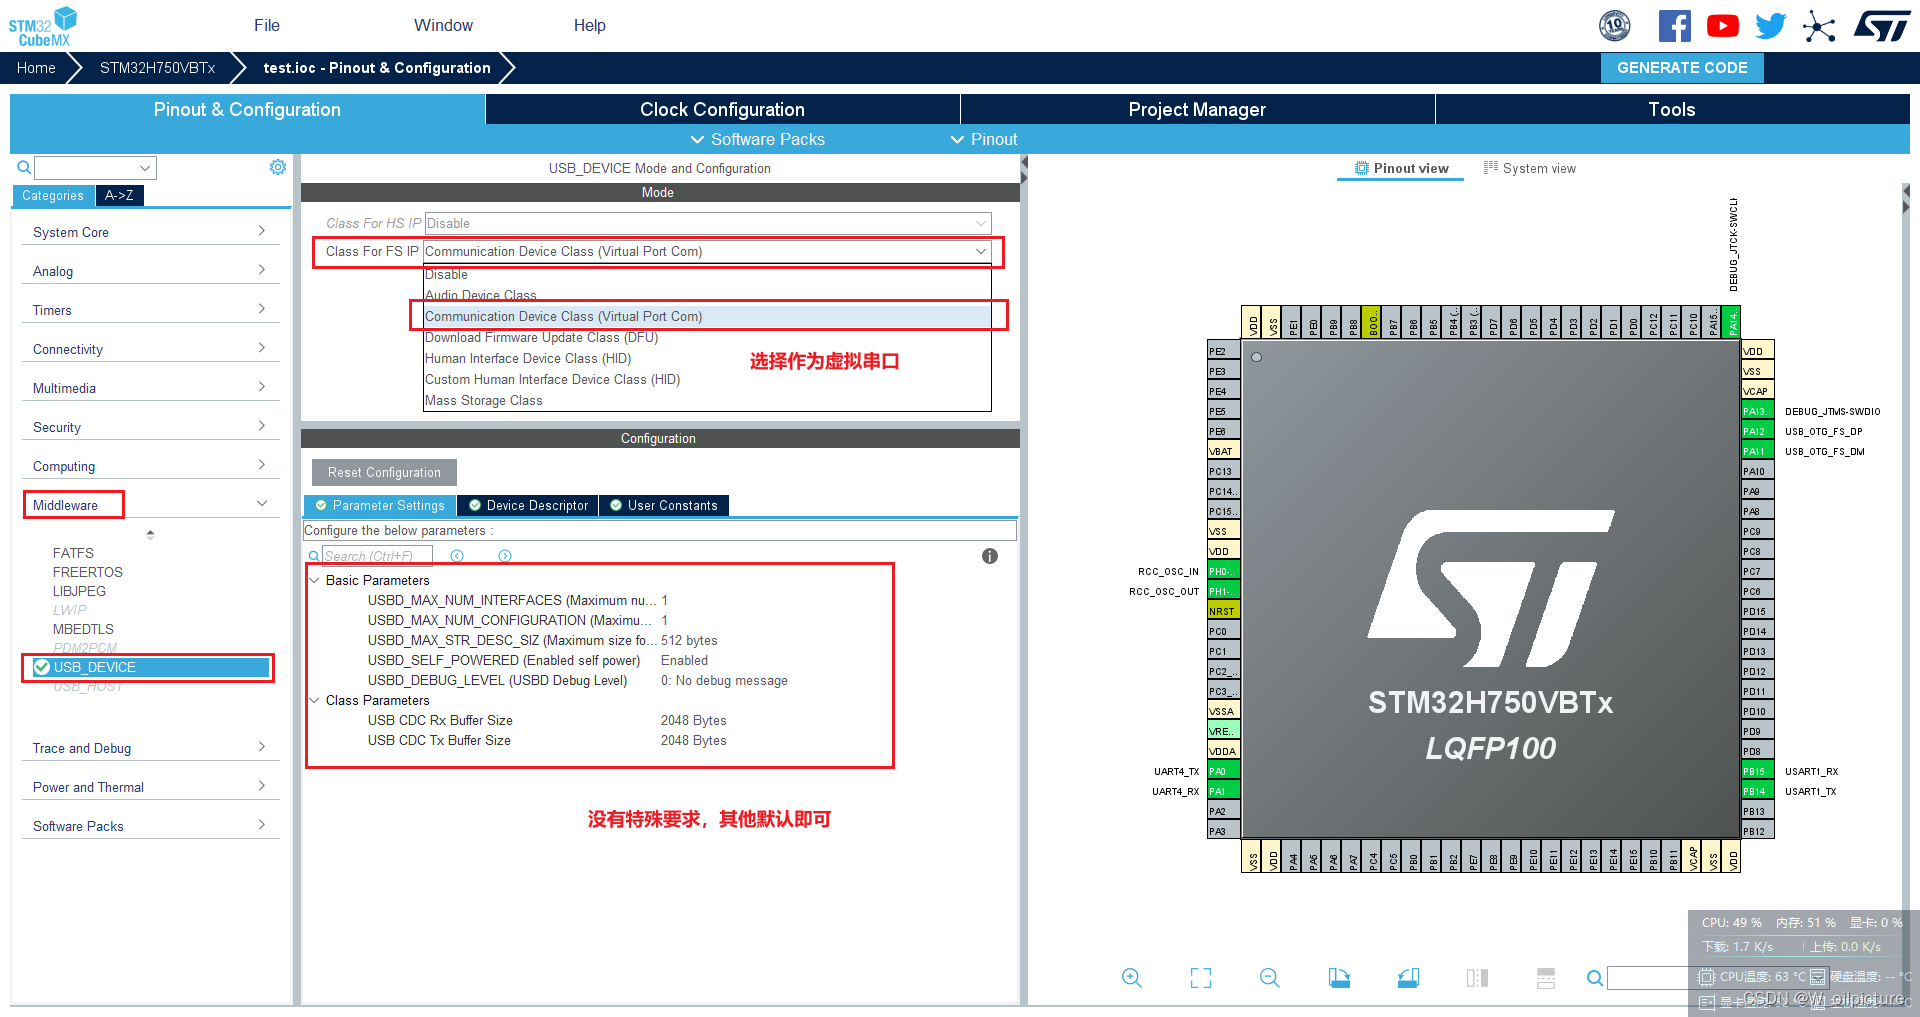This screenshot has width=1920, height=1017.
Task: Open the File menu
Action: [267, 25]
